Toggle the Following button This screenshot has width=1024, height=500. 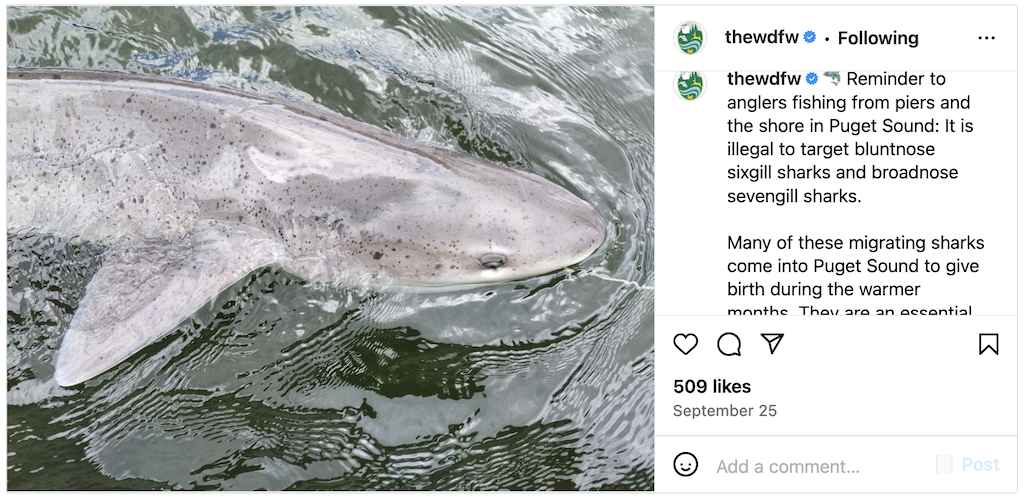point(877,38)
